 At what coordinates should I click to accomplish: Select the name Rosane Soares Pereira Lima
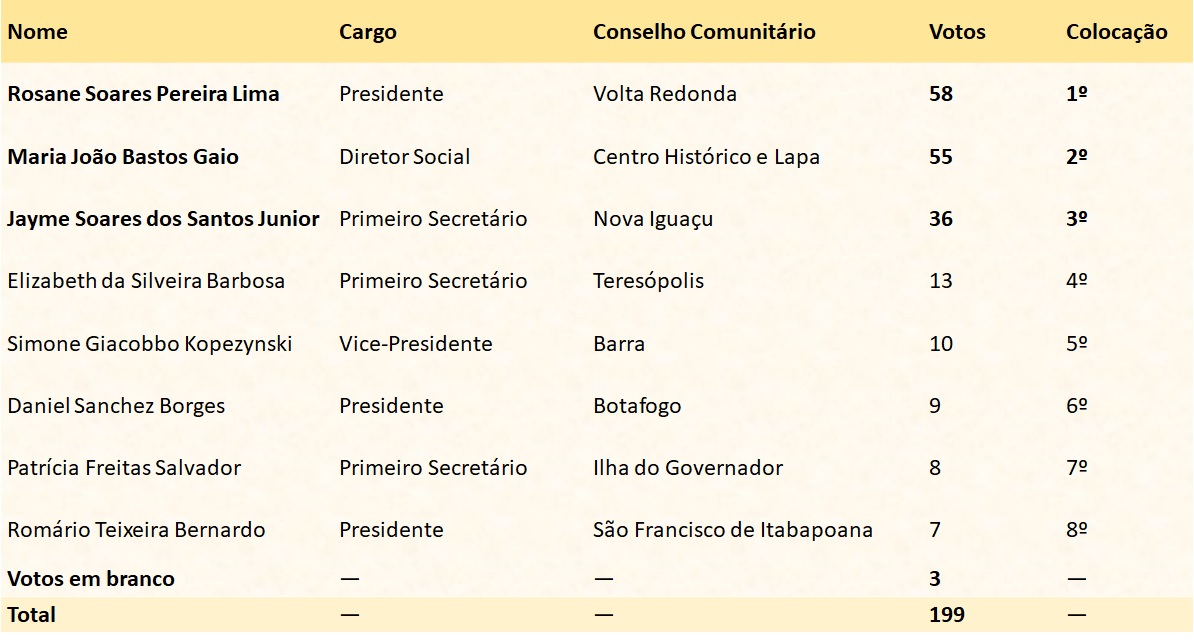143,94
